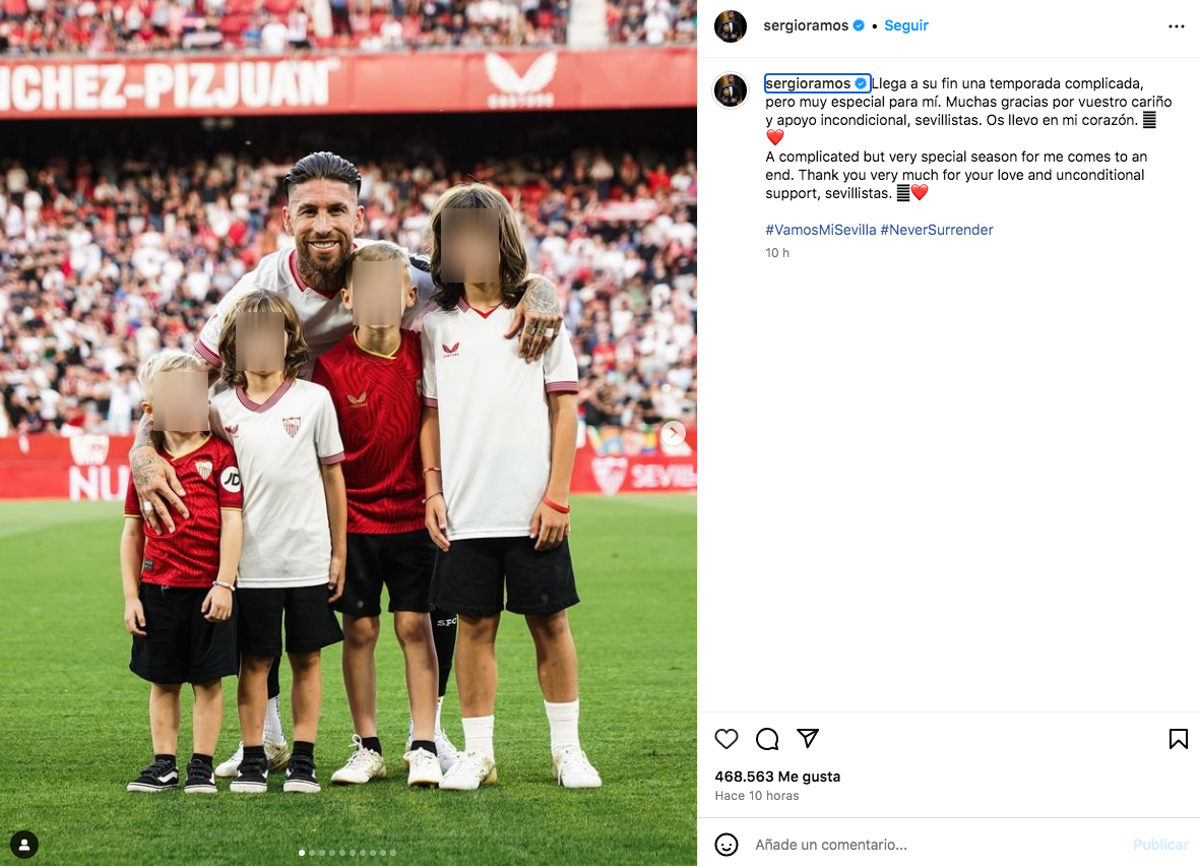
Task: Open sergioramos profile picture in header
Action: click(x=730, y=26)
